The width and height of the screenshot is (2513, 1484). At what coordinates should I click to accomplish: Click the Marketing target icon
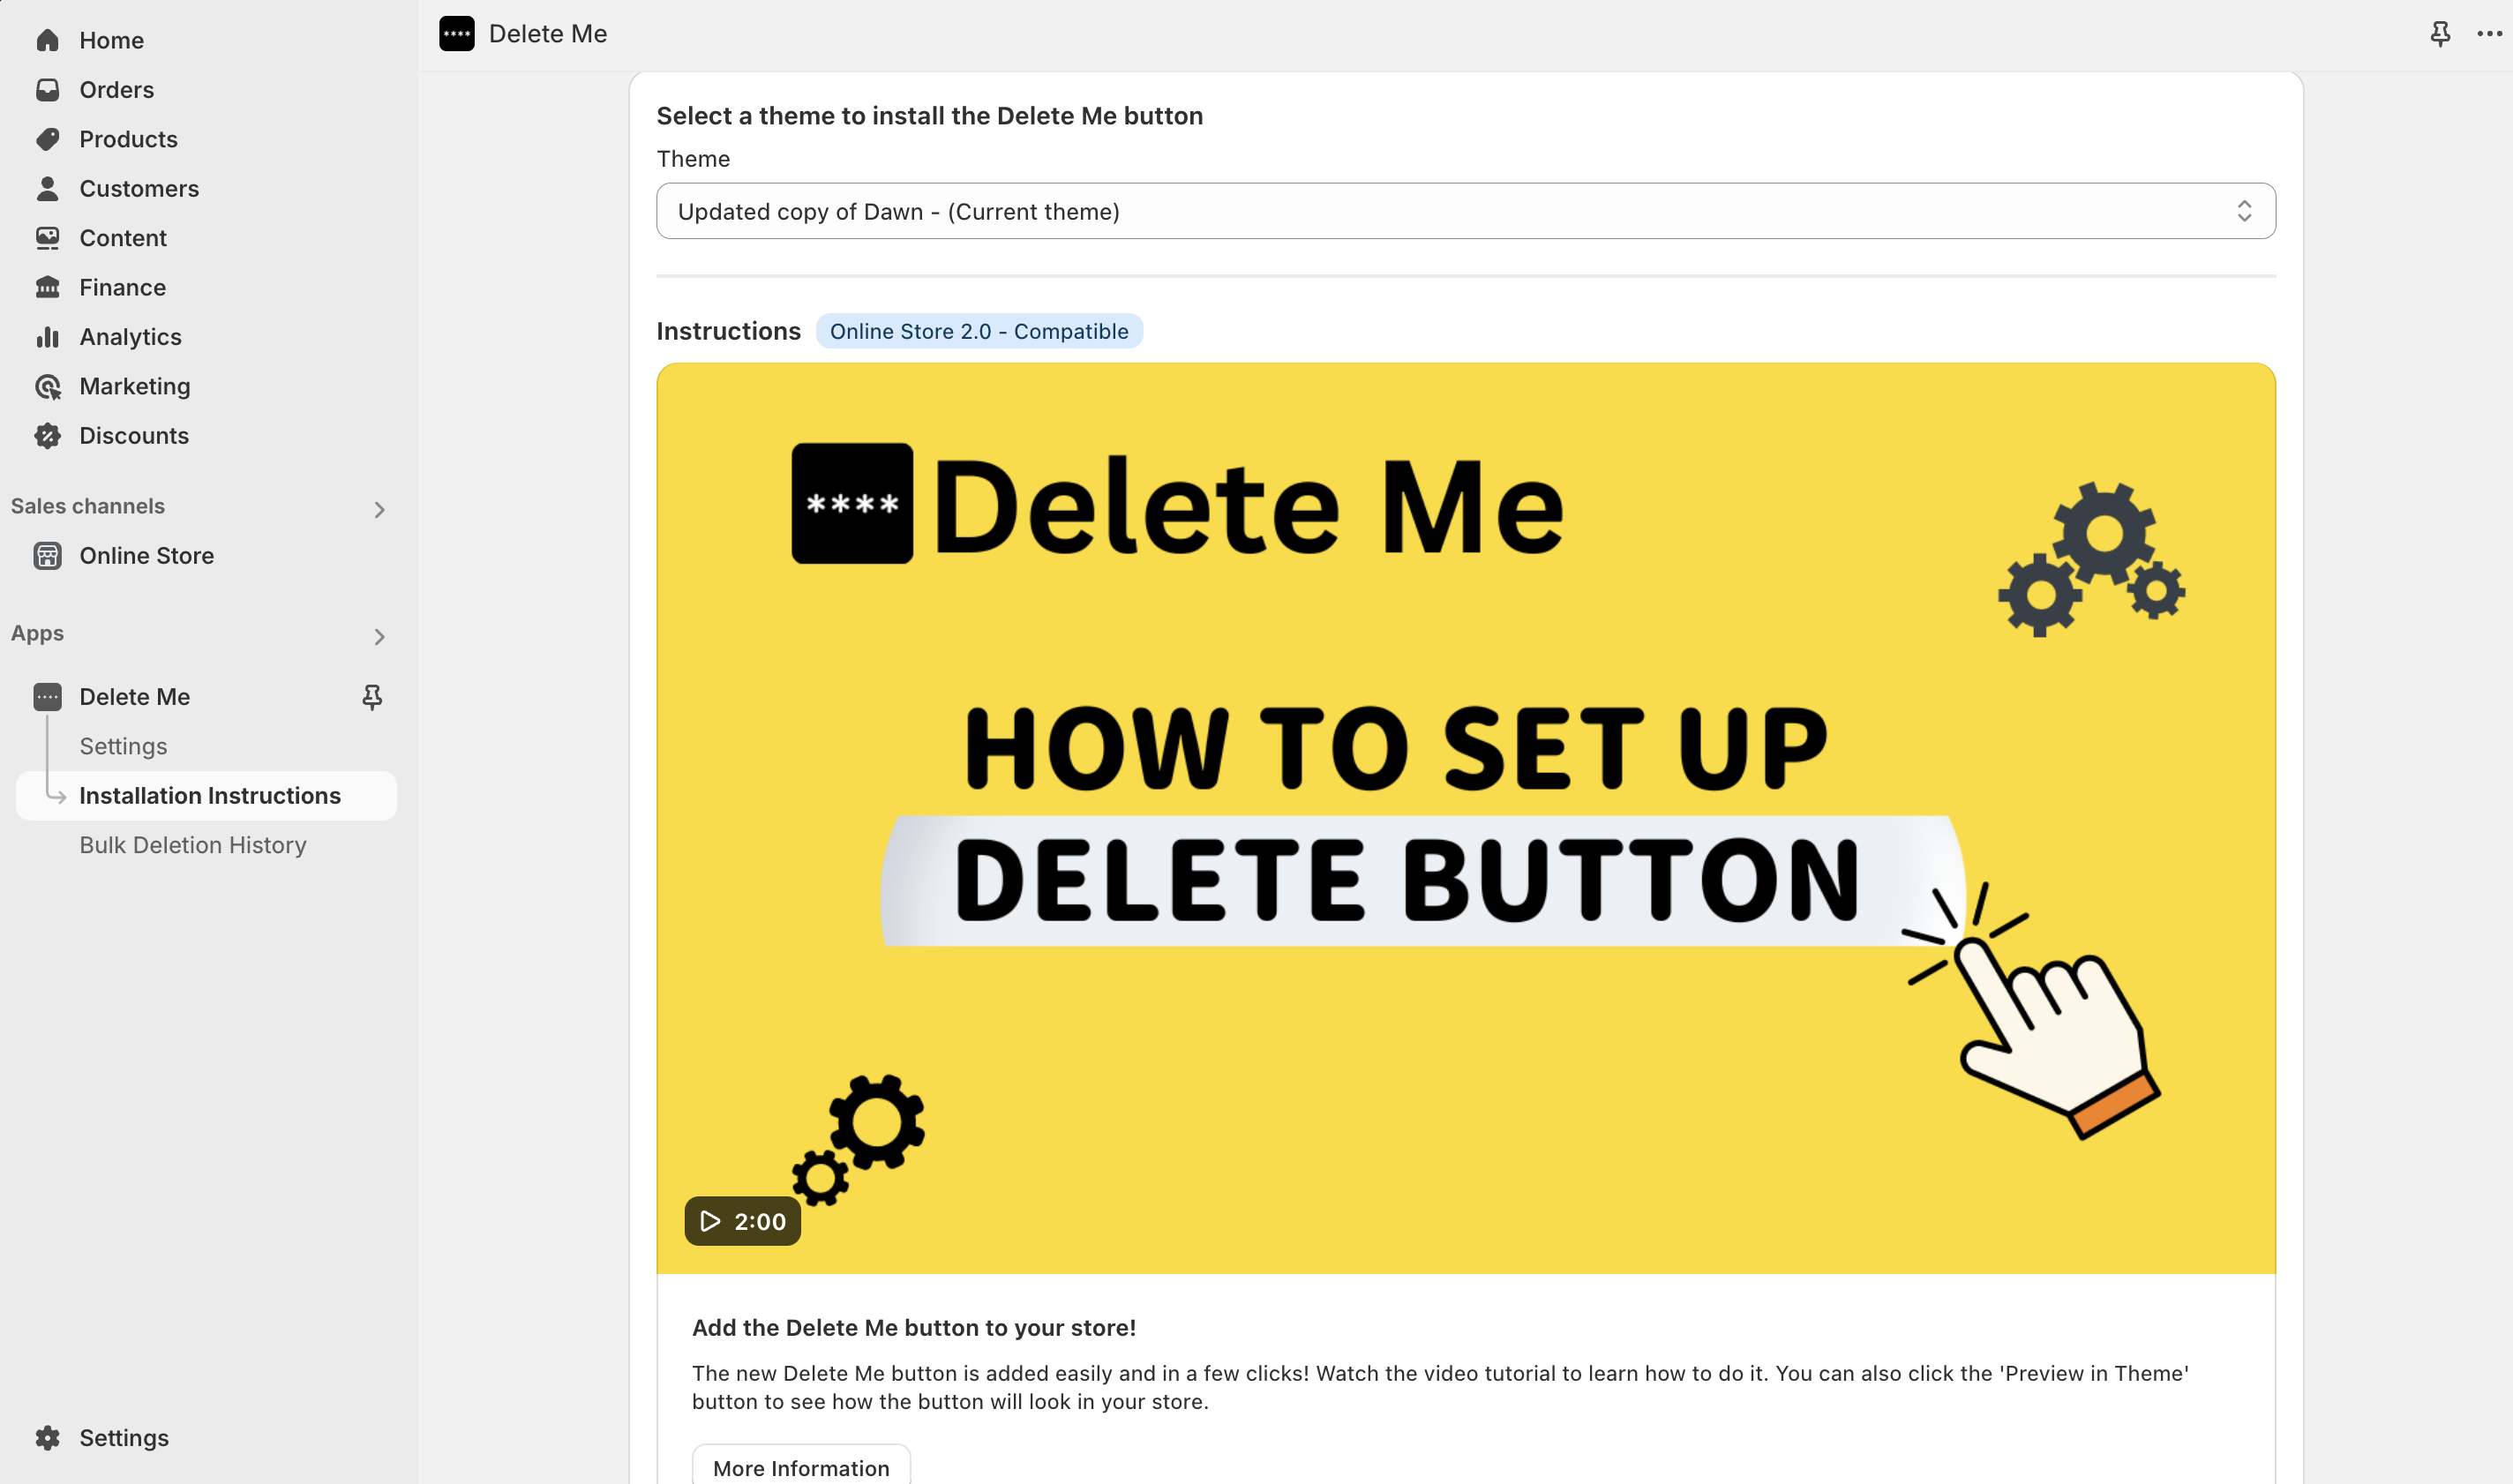[x=47, y=386]
